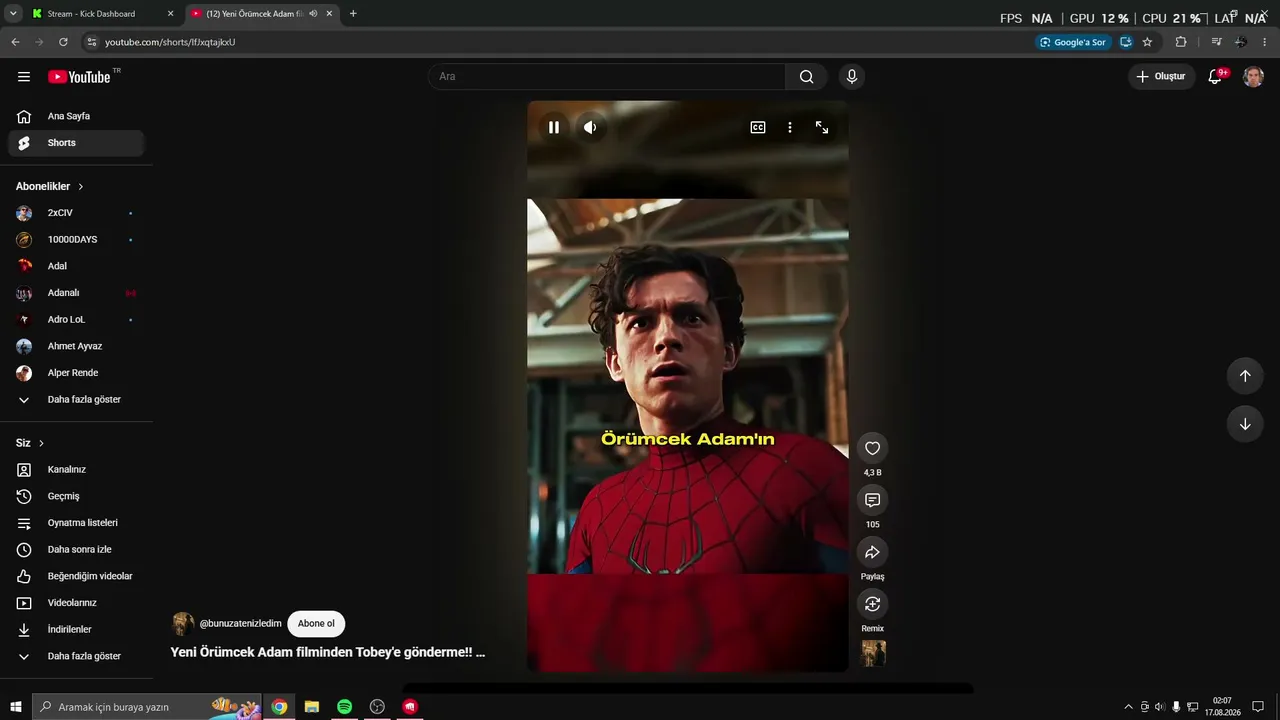Viewport: 1280px width, 720px height.
Task: Open the Alper Rende subscription channel
Action: pos(76,373)
